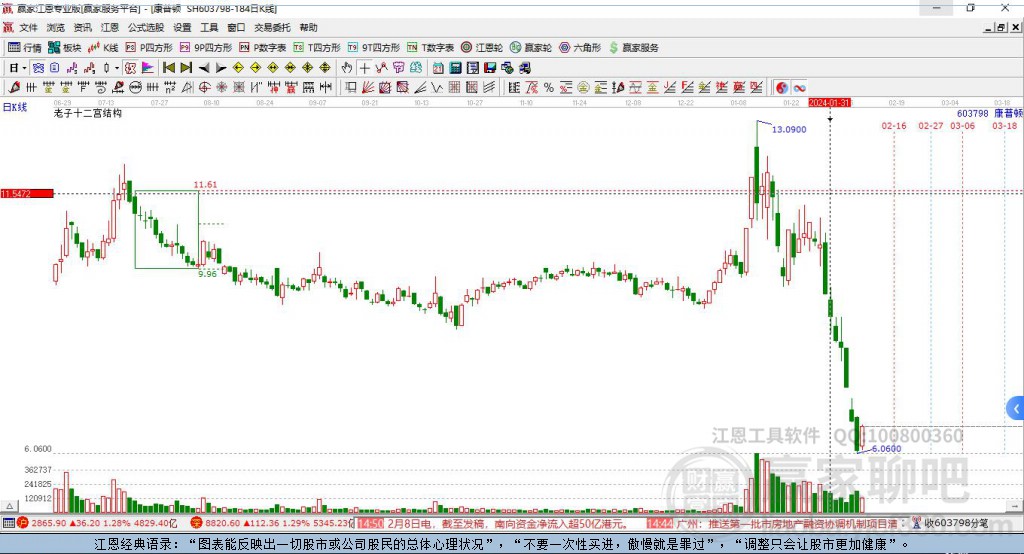The width and height of the screenshot is (1024, 554).
Task: Click the 赢家服务 service button
Action: 634,47
